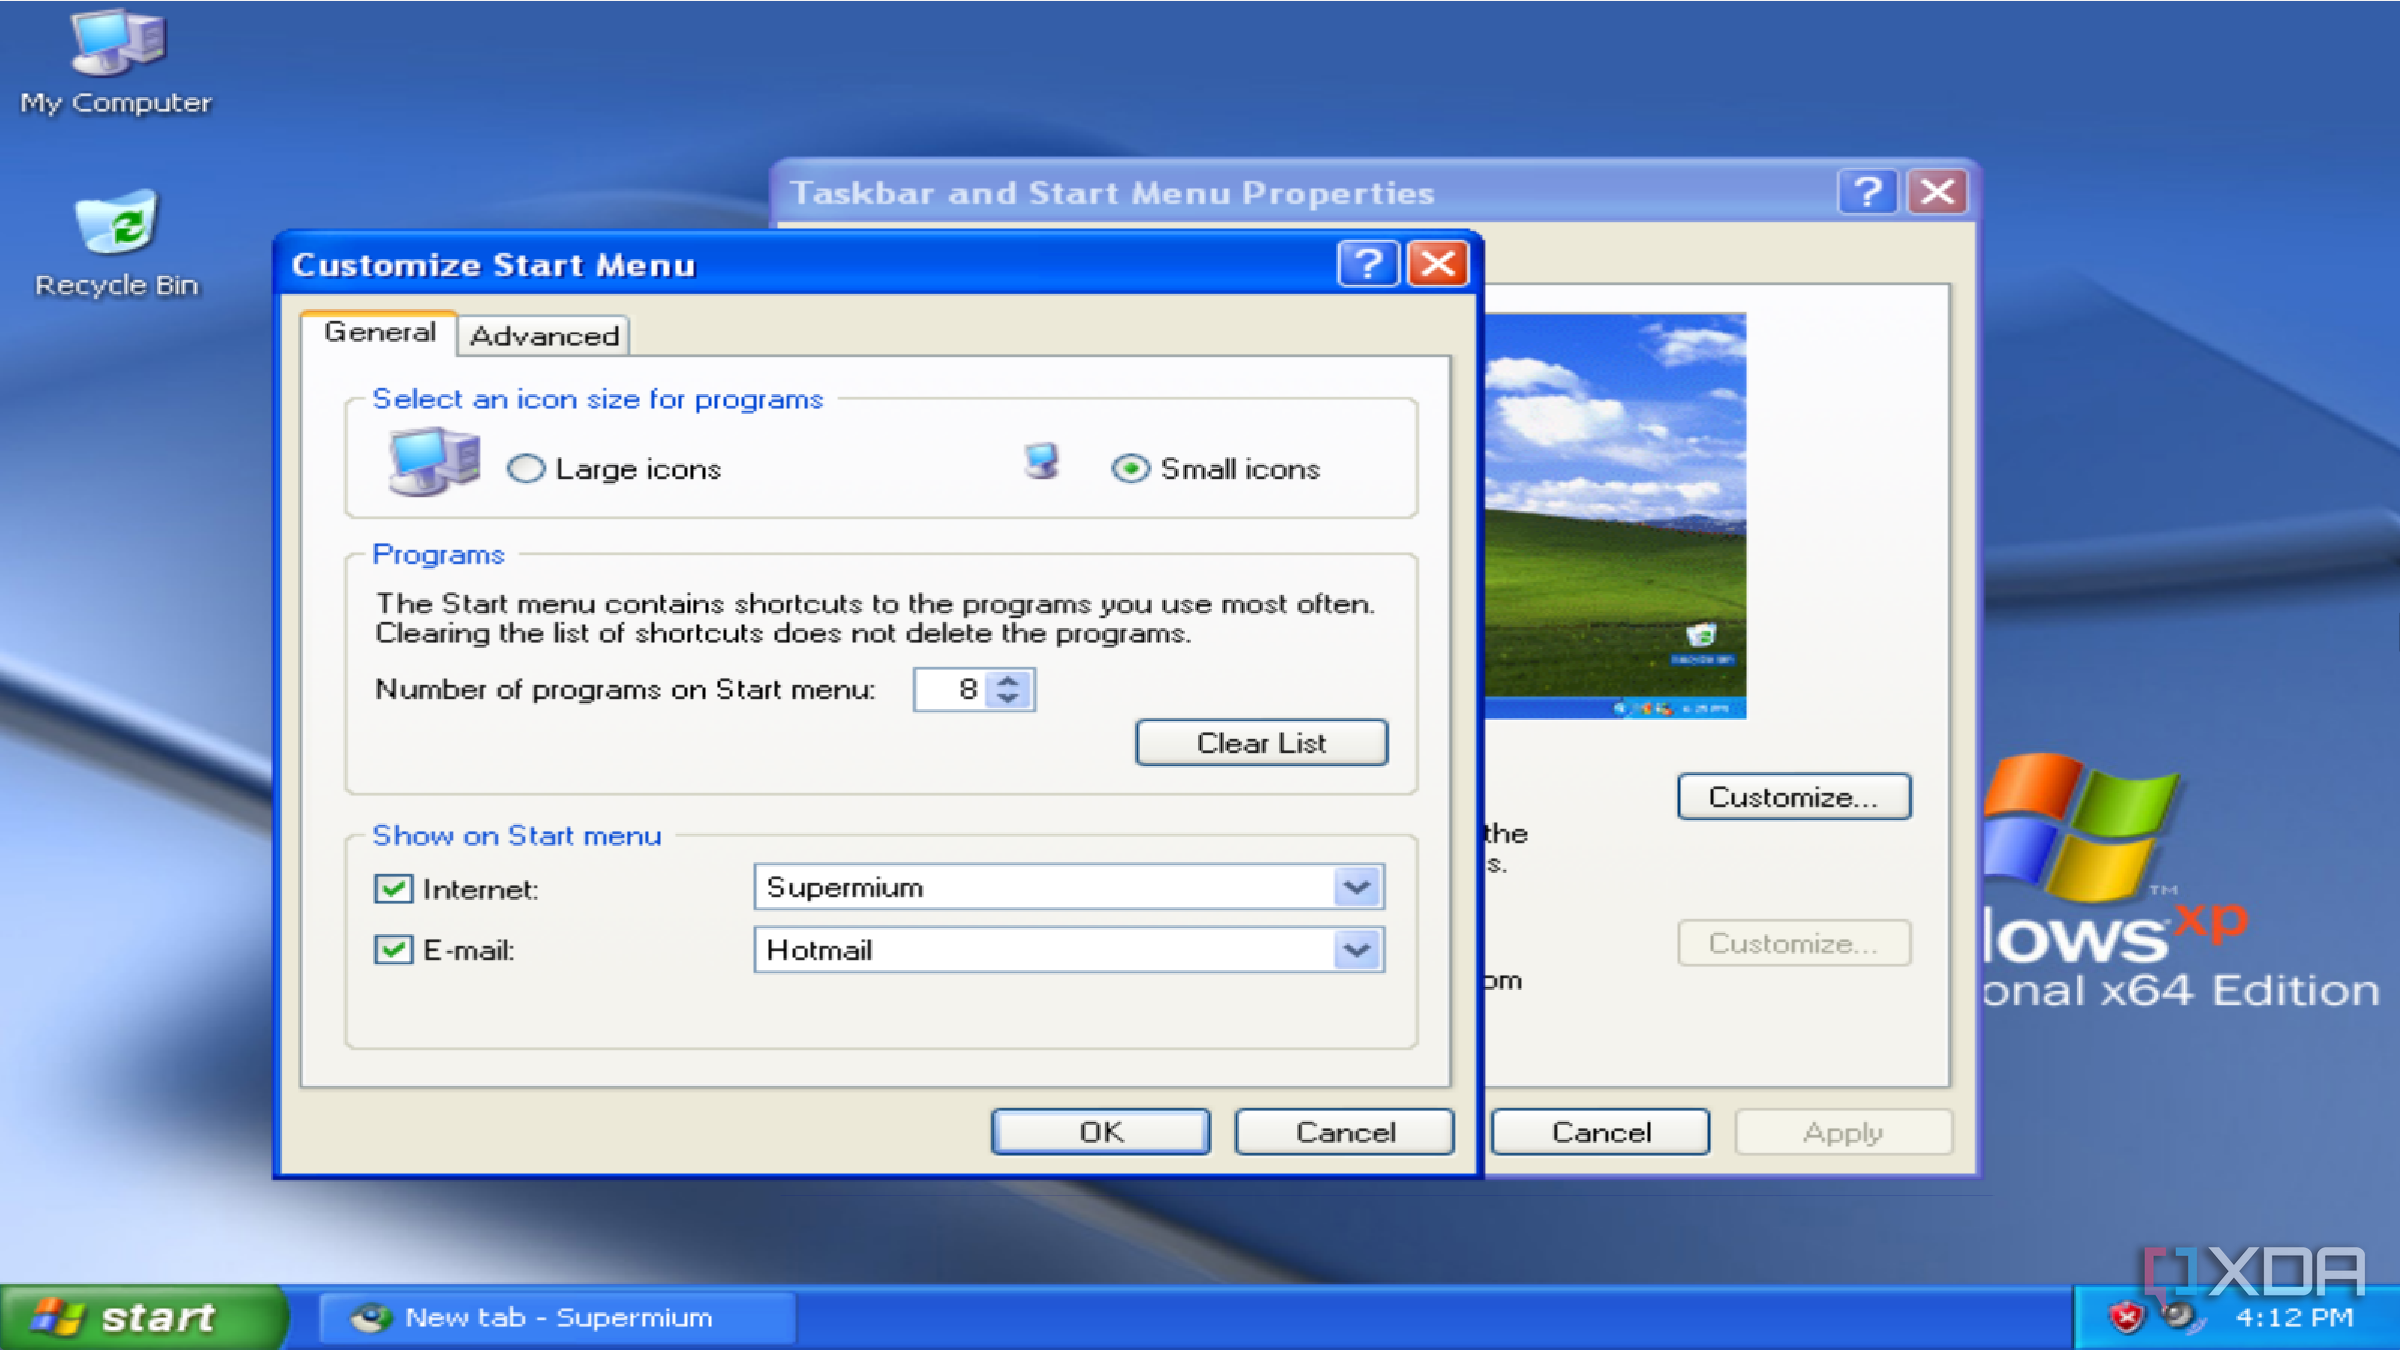Click the 4:12 PM system clock
The image size is (2400, 1350).
tap(2294, 1318)
